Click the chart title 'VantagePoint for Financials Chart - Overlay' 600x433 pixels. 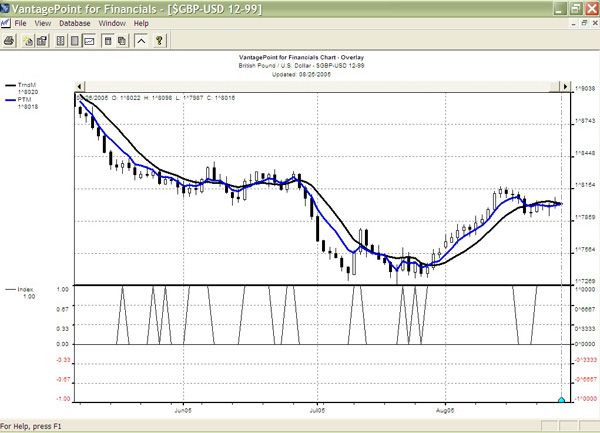[301, 57]
